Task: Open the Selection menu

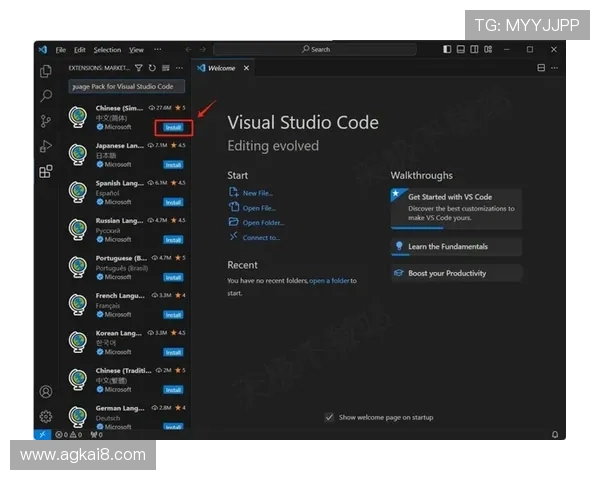Action: pyautogui.click(x=107, y=49)
